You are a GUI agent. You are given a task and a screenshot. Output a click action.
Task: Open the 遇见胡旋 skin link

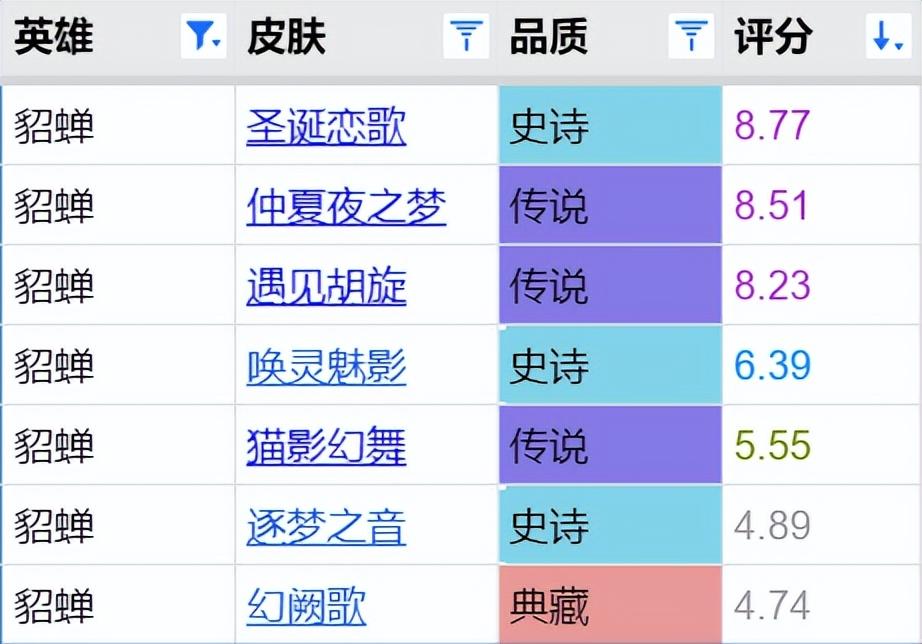[x=326, y=286]
